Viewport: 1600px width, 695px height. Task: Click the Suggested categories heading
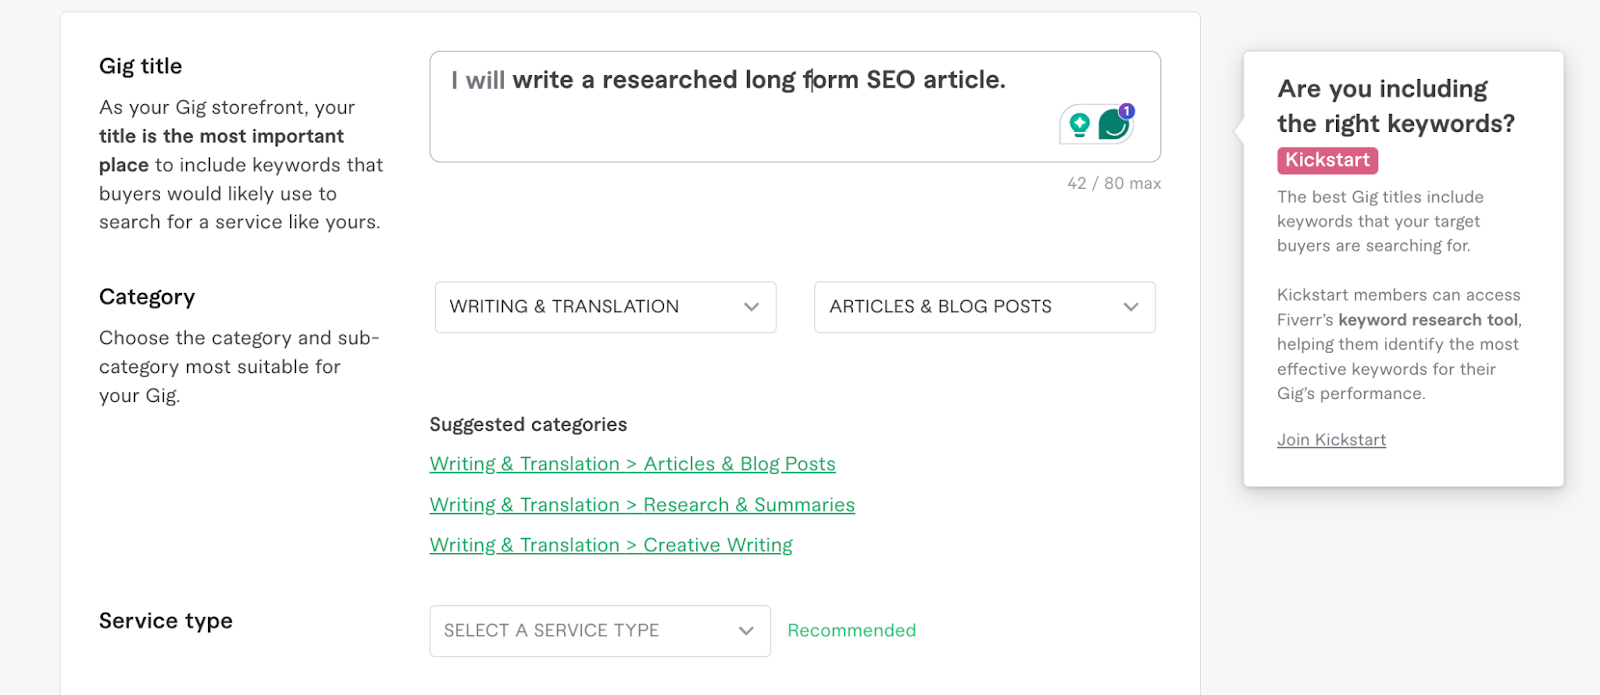pos(527,424)
